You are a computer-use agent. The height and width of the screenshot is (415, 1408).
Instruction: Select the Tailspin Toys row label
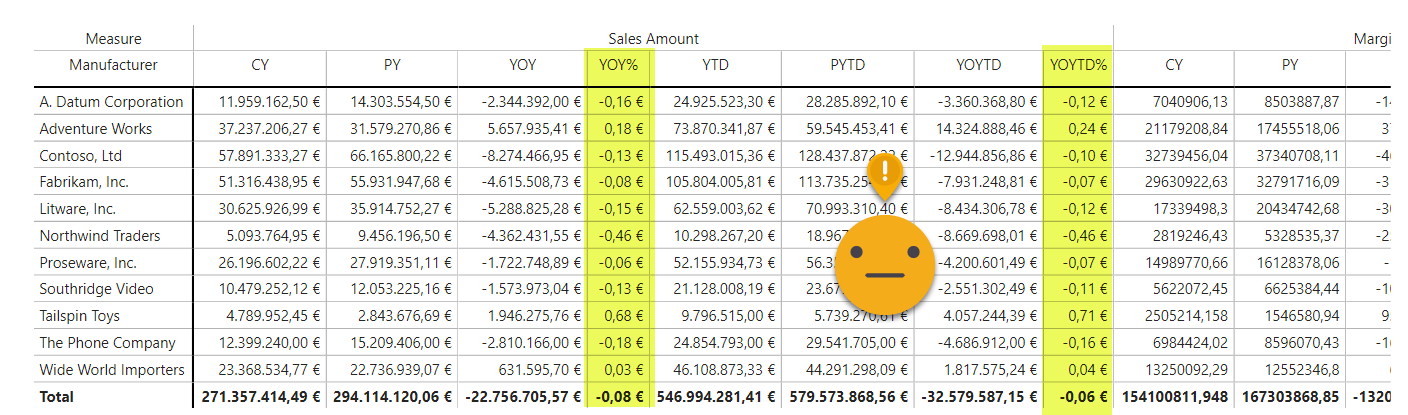point(80,316)
